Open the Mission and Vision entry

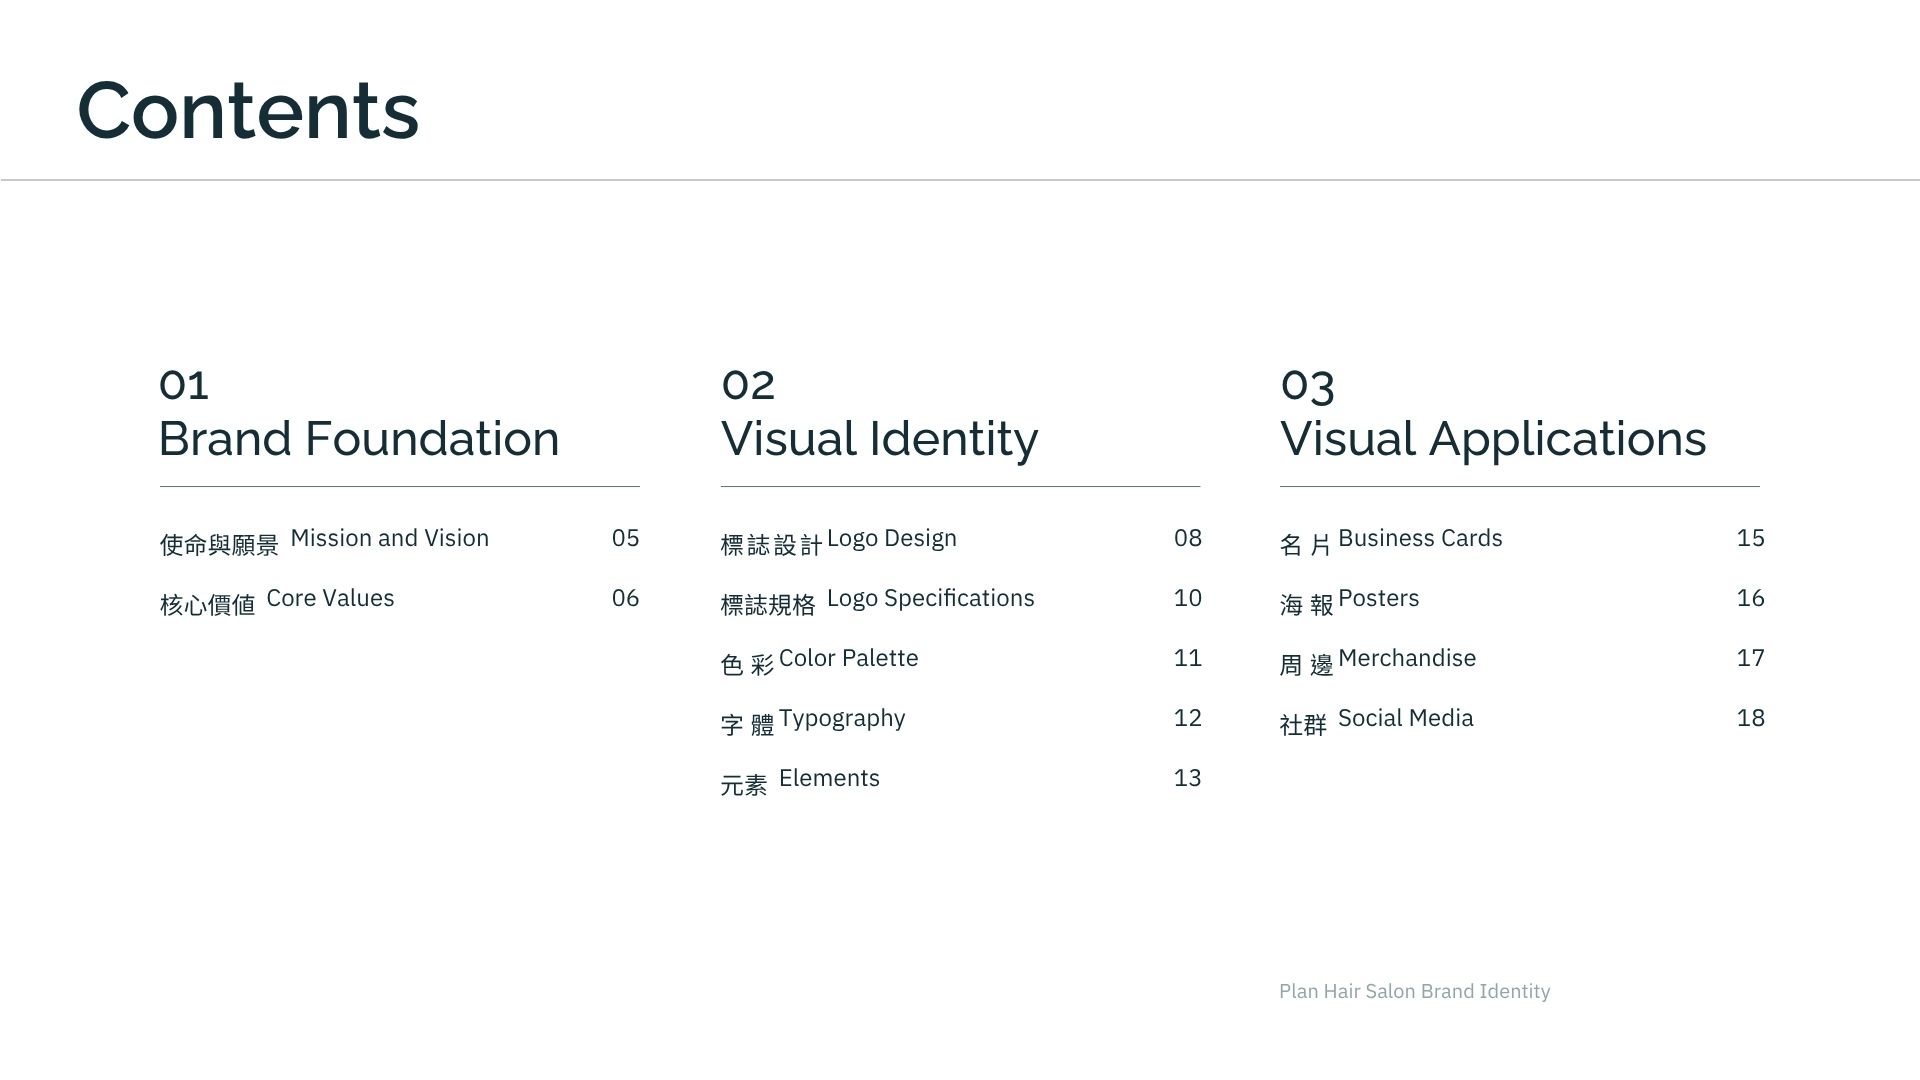[389, 539]
